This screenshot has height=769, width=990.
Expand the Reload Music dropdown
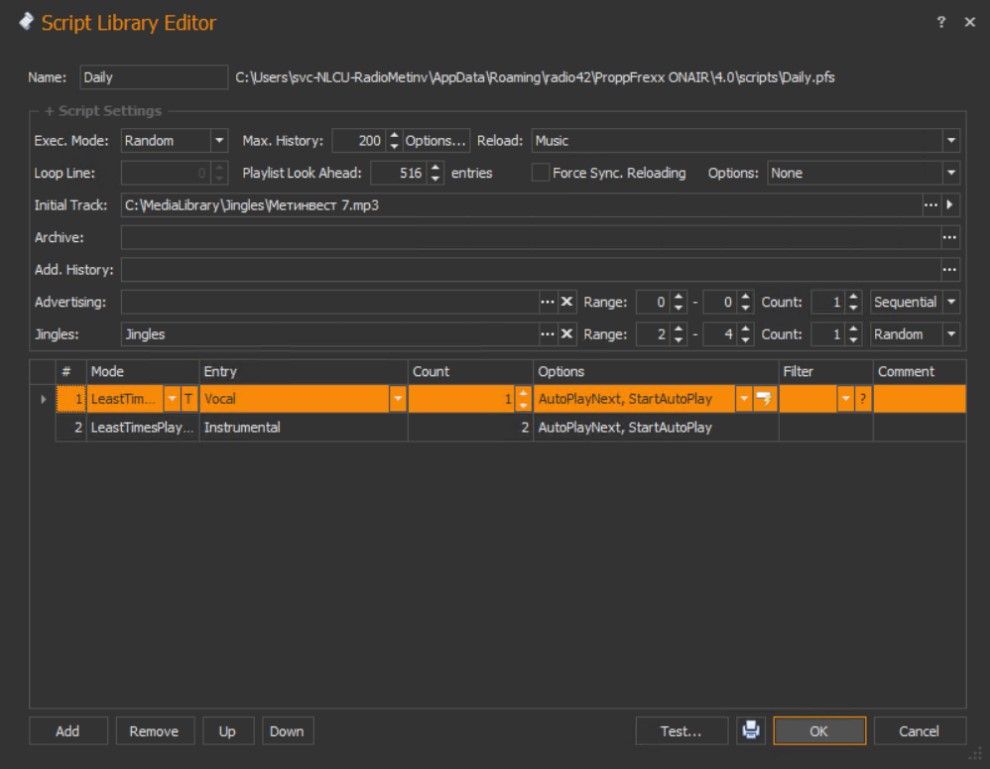(x=951, y=141)
